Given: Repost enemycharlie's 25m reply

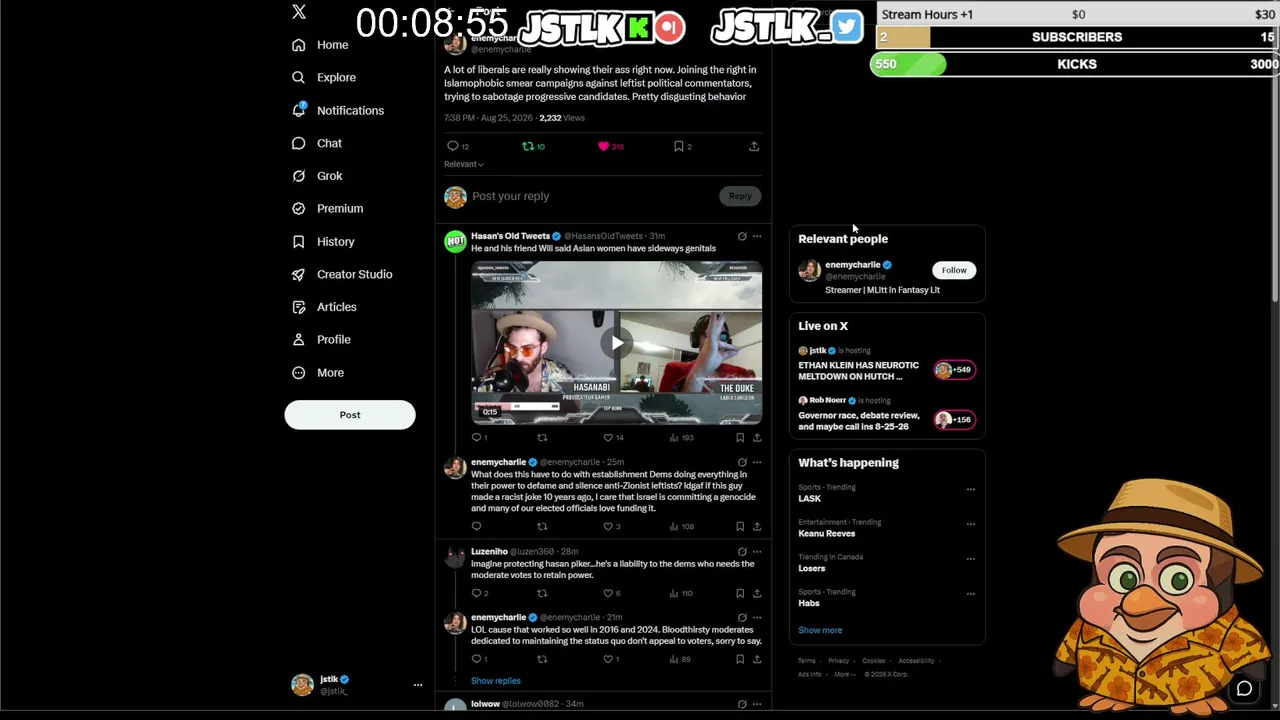Looking at the screenshot, I should 542,526.
